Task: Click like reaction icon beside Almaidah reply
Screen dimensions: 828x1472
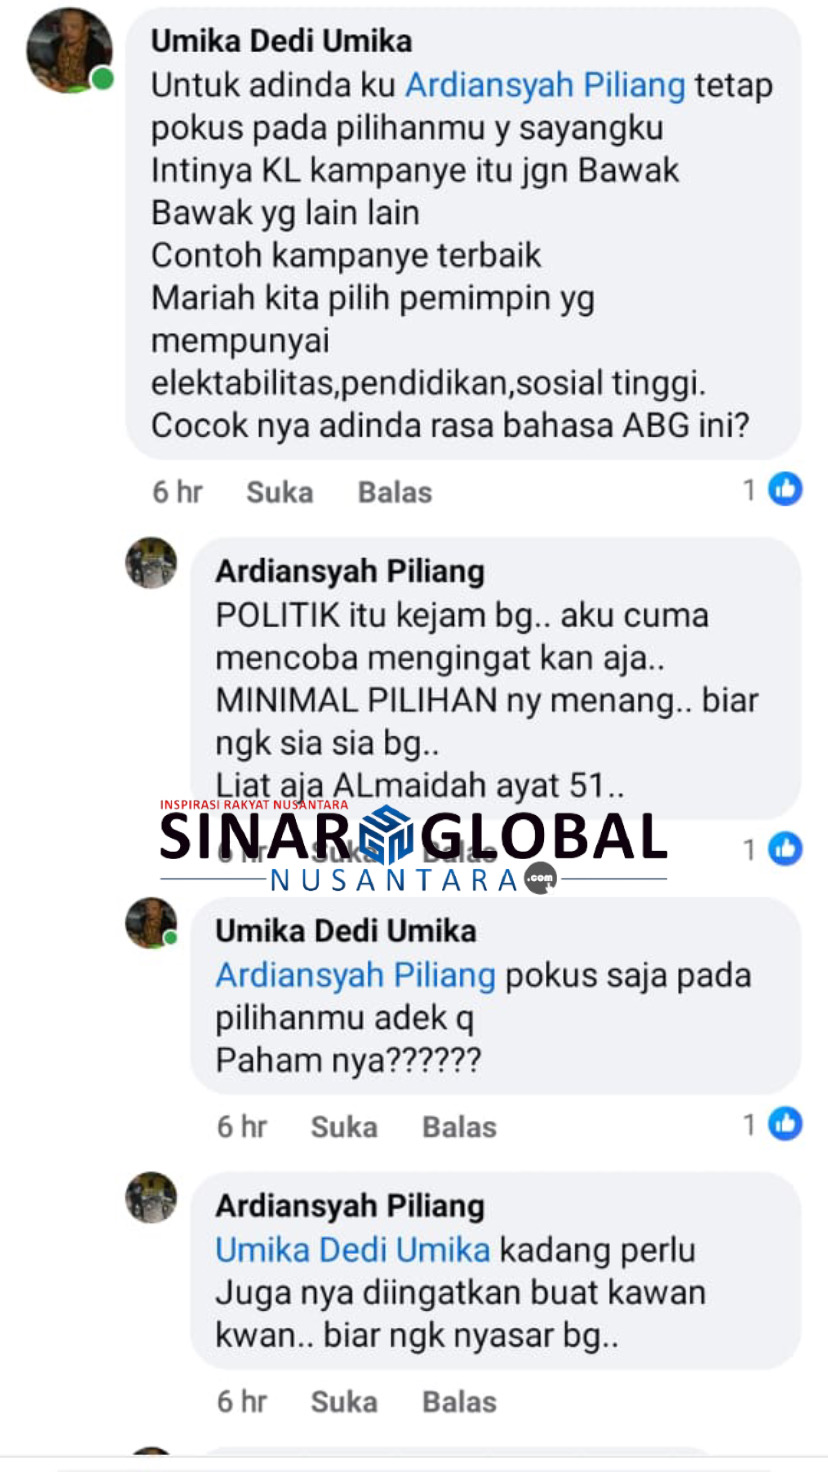Action: tap(785, 849)
